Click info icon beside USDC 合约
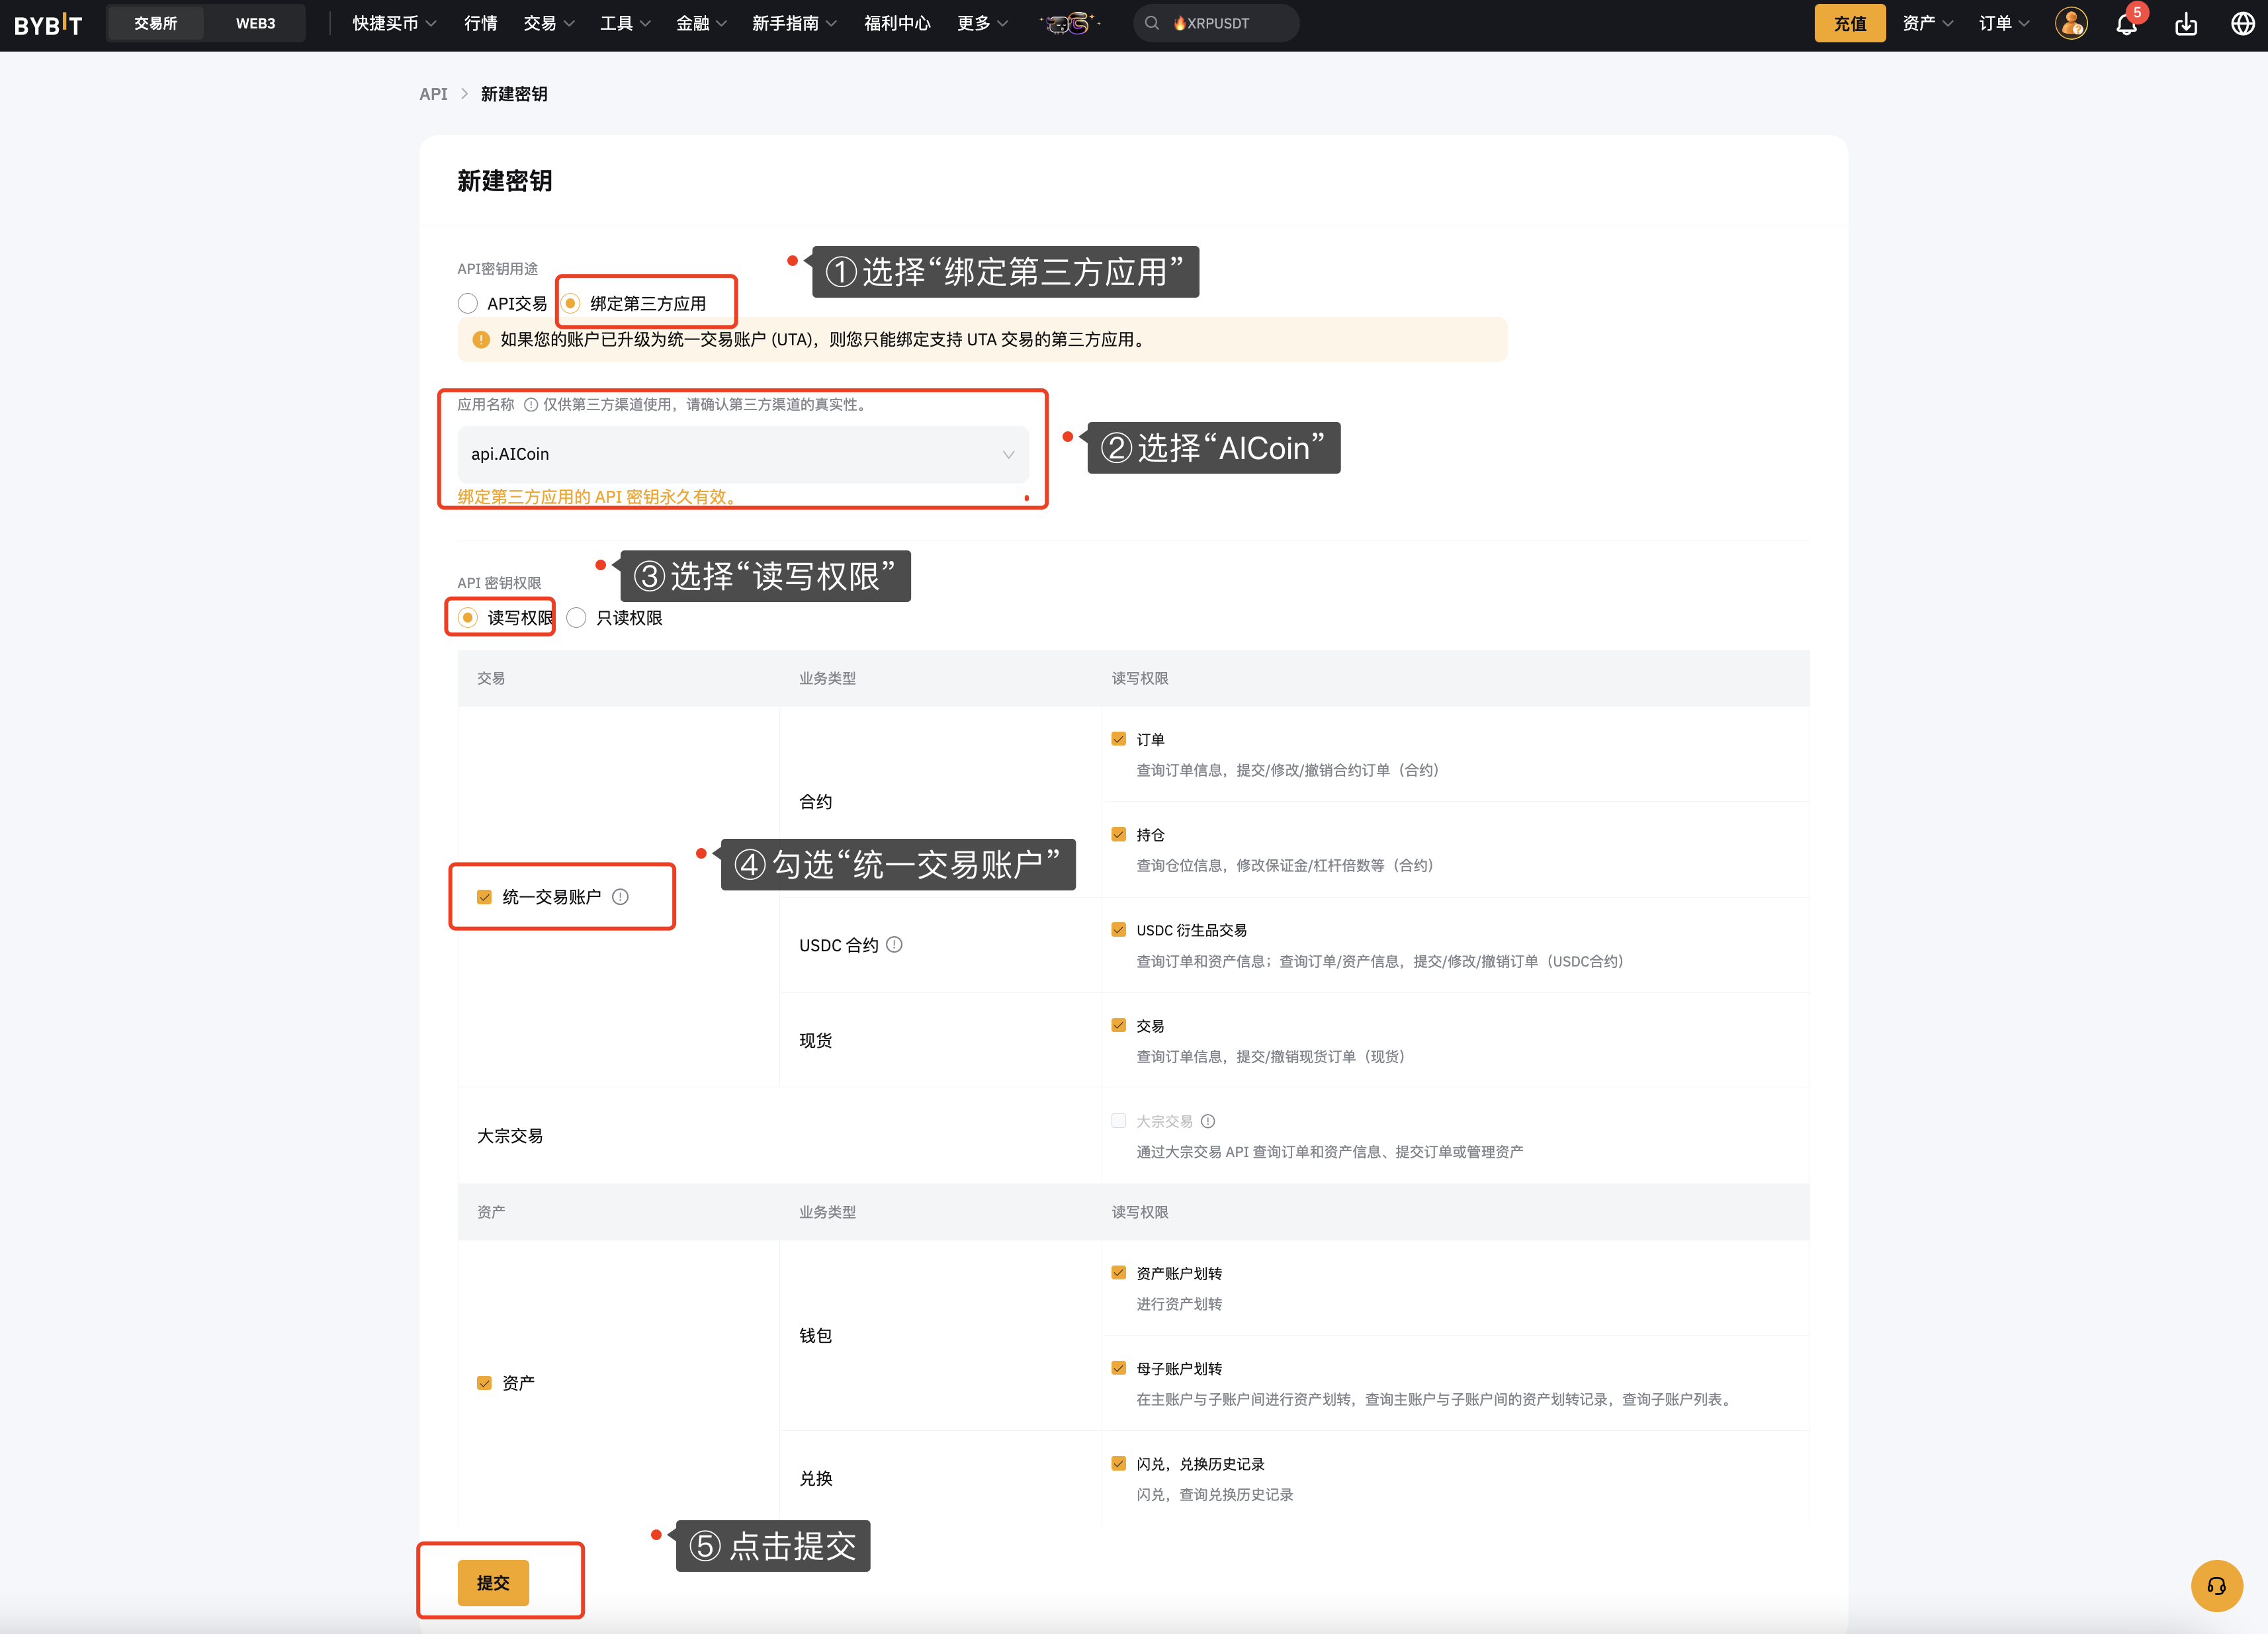The width and height of the screenshot is (2268, 1634). point(894,944)
